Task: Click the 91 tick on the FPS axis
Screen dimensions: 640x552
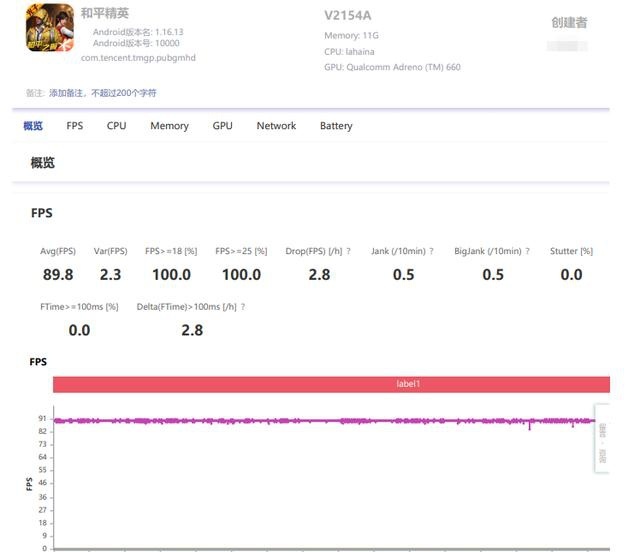Action: [42, 418]
